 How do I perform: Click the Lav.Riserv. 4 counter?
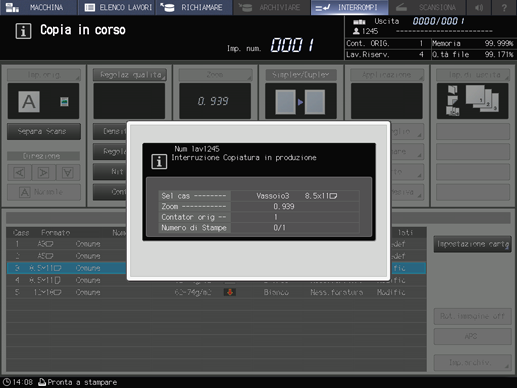[x=387, y=55]
